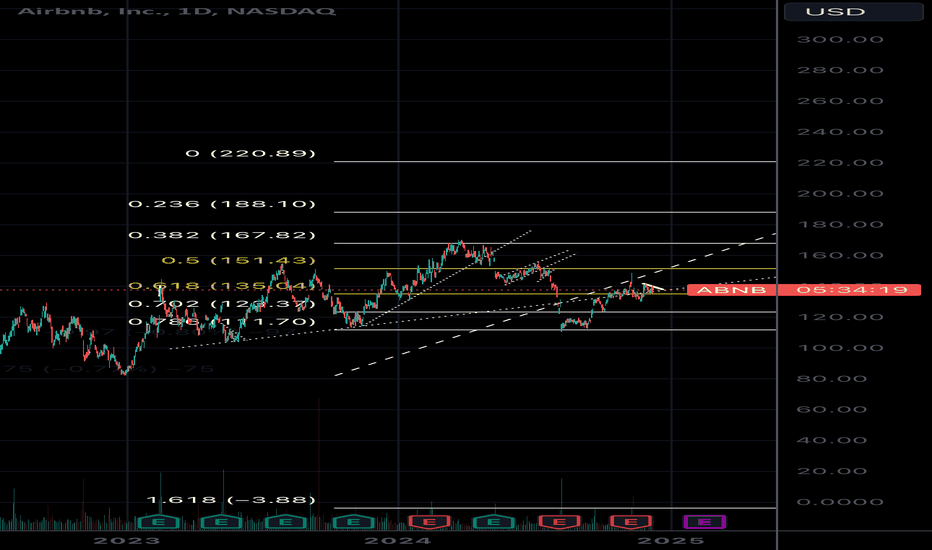This screenshot has width=932, height=550.
Task: Click 300.00 on the price scale
Action: point(840,40)
